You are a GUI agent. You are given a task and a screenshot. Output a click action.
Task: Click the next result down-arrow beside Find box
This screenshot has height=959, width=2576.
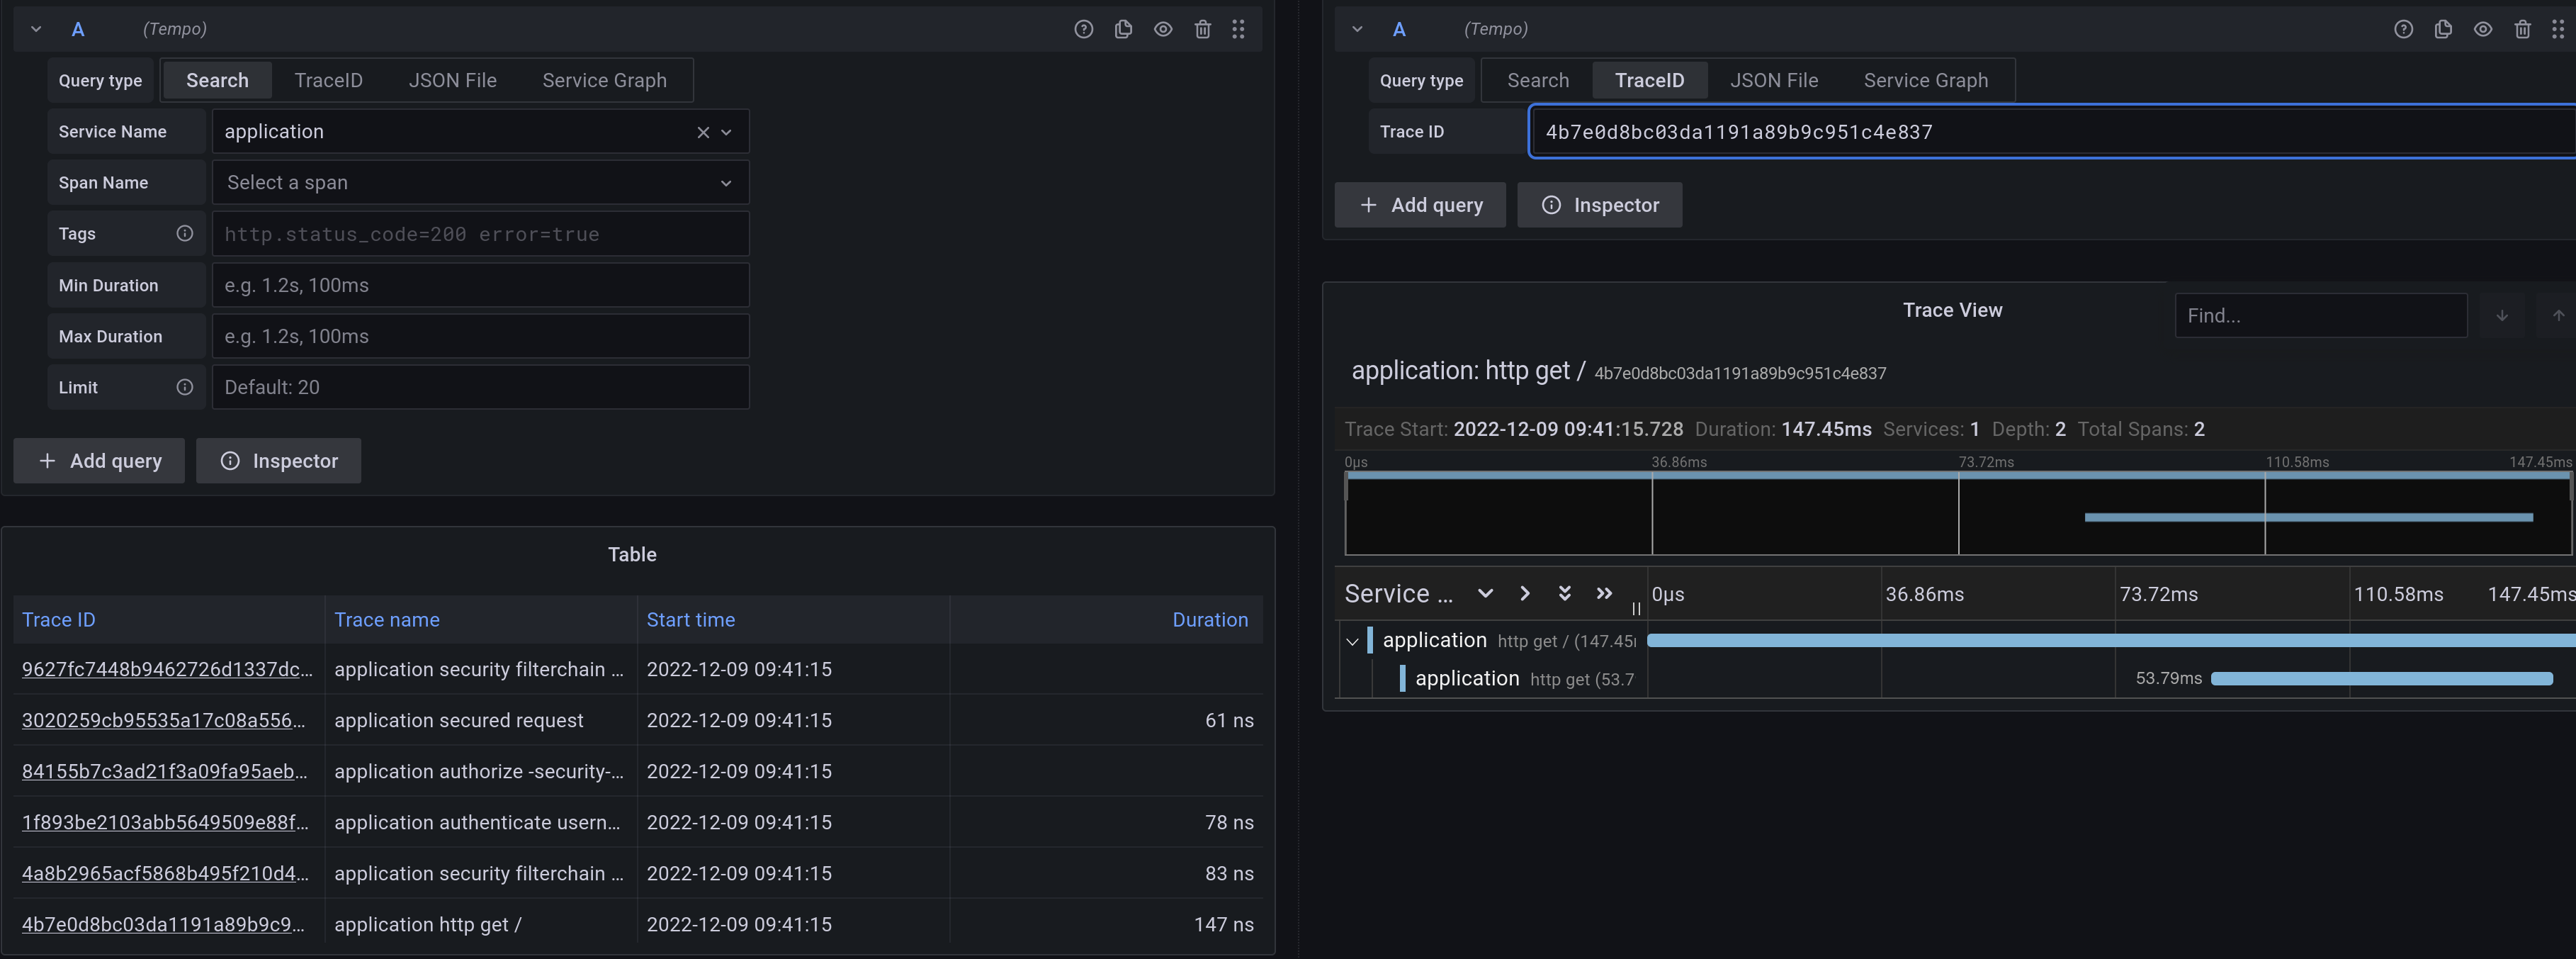tap(2501, 315)
